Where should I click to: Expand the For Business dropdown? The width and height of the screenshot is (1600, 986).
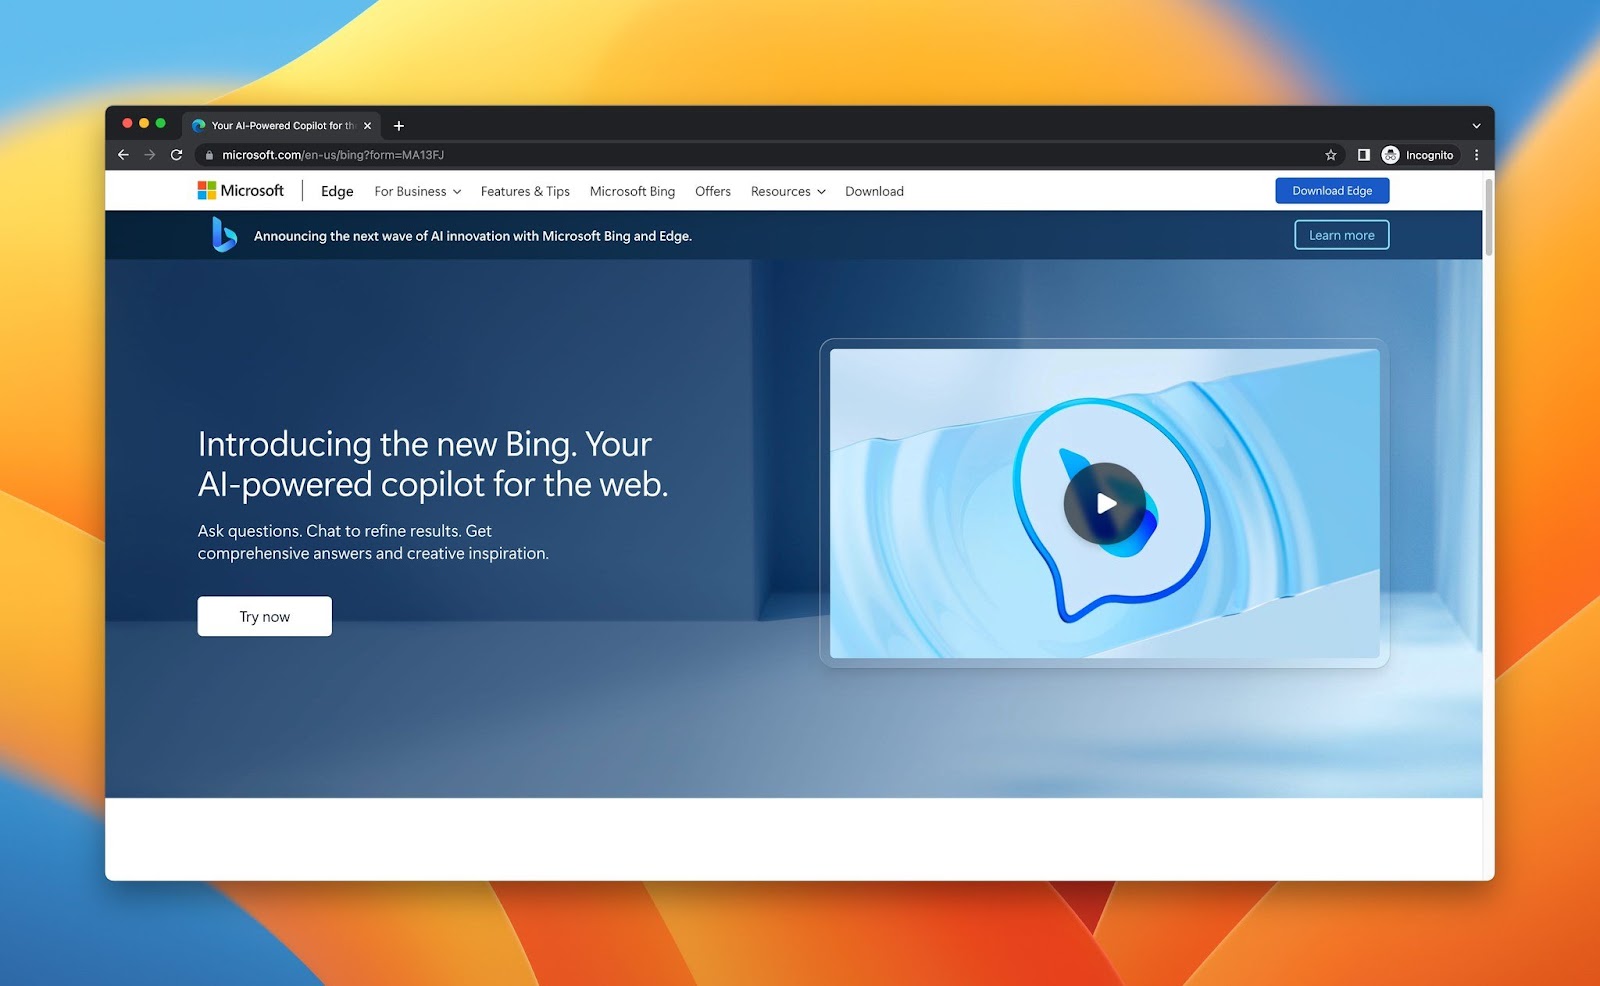coord(418,191)
